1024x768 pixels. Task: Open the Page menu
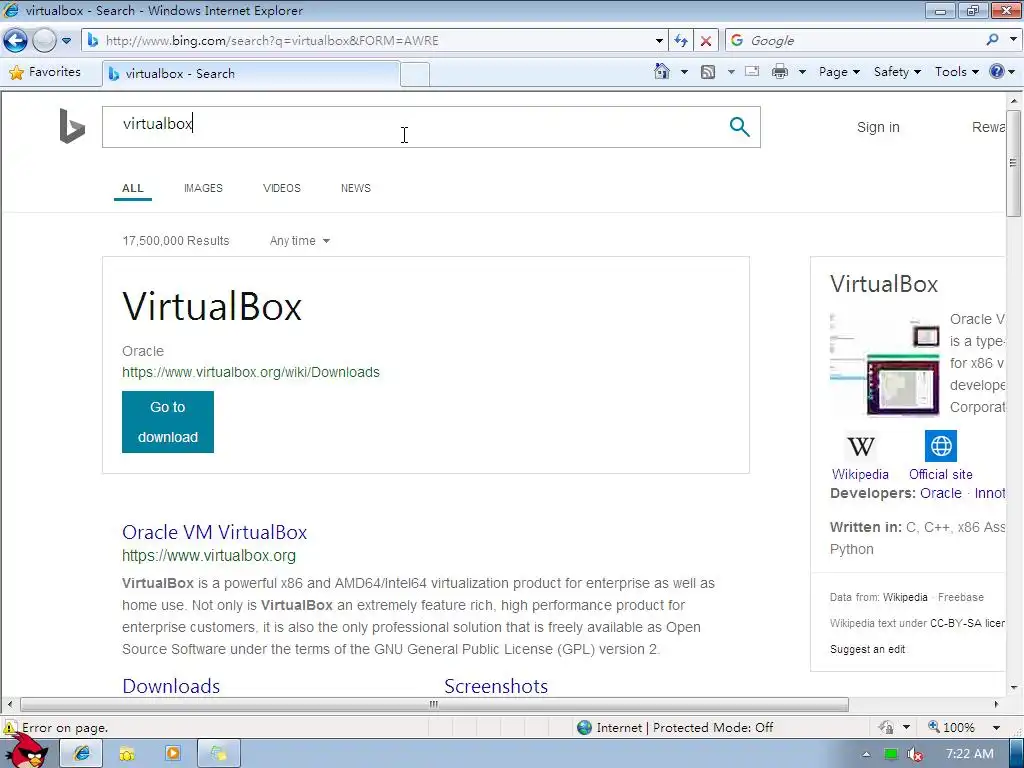click(x=839, y=72)
